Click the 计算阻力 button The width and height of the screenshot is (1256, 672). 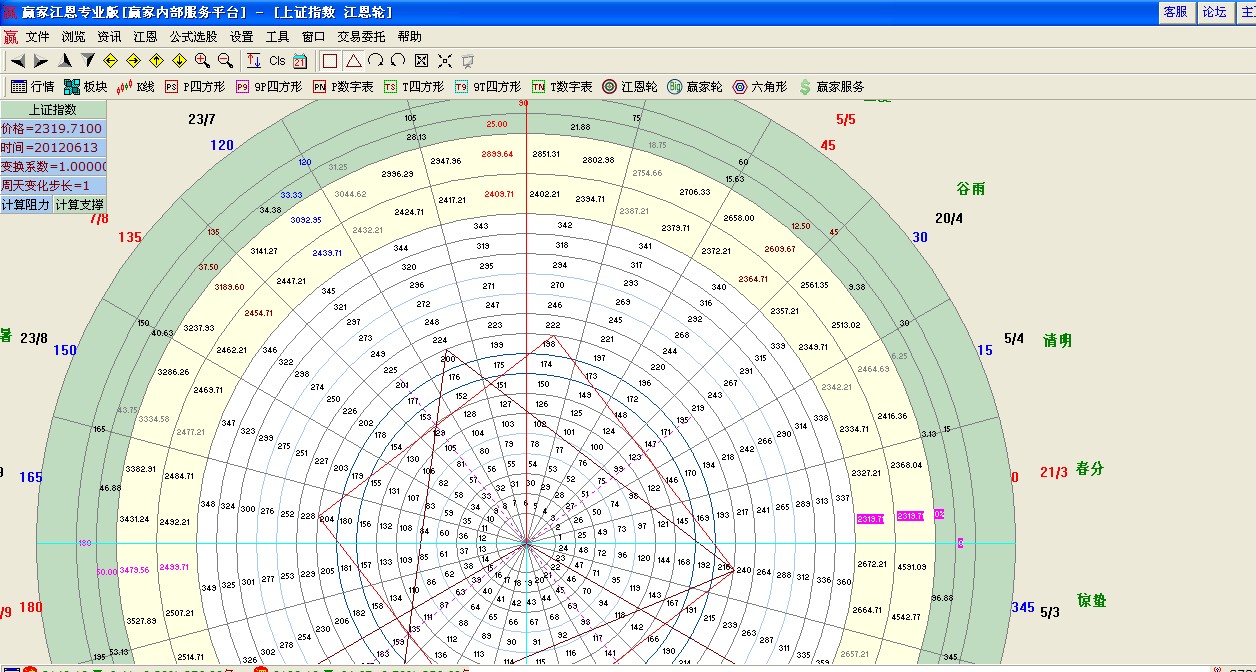point(25,205)
